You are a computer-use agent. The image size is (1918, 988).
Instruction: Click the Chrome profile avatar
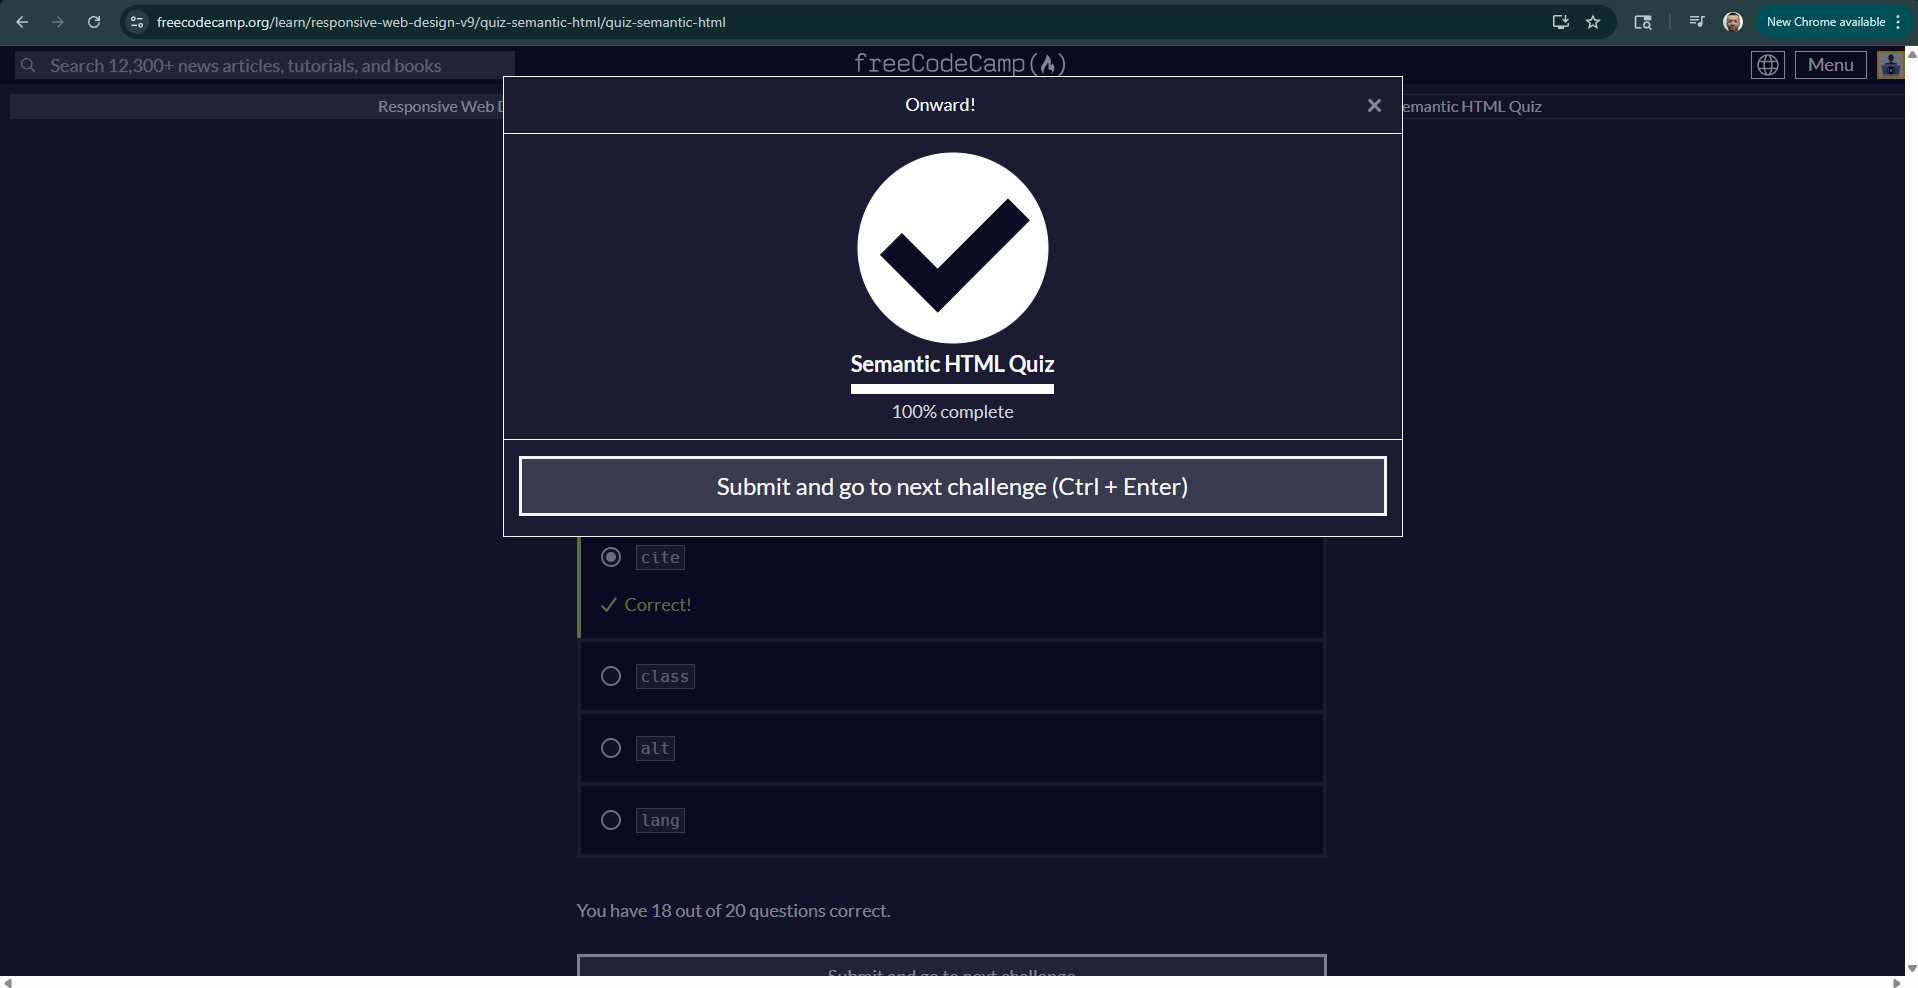click(x=1733, y=22)
